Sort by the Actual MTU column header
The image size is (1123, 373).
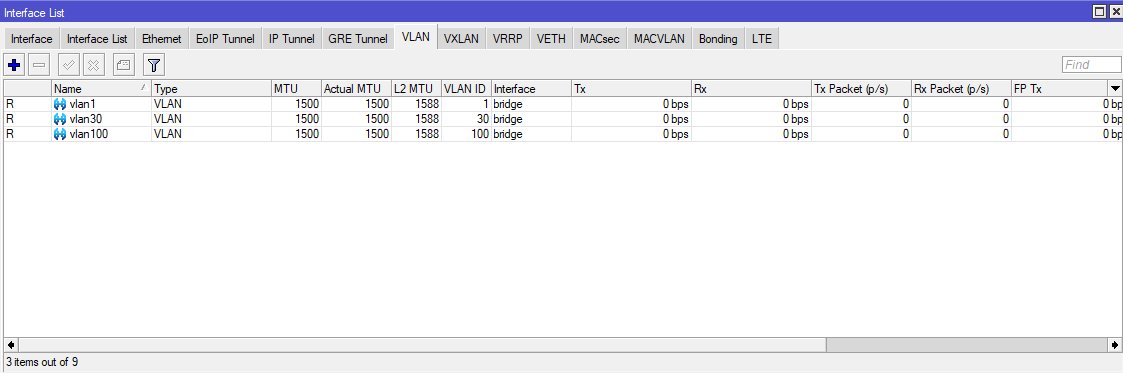tap(356, 89)
